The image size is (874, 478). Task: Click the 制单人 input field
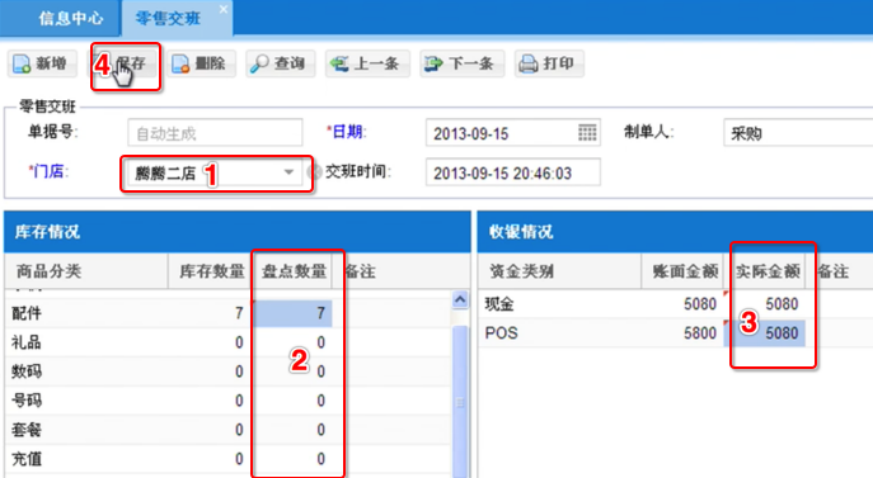click(x=795, y=133)
